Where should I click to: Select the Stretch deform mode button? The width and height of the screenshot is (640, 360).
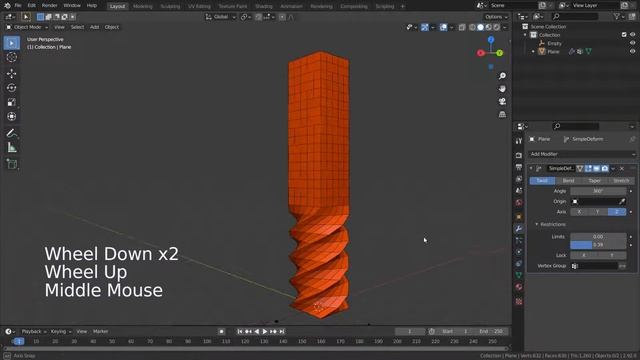click(621, 181)
